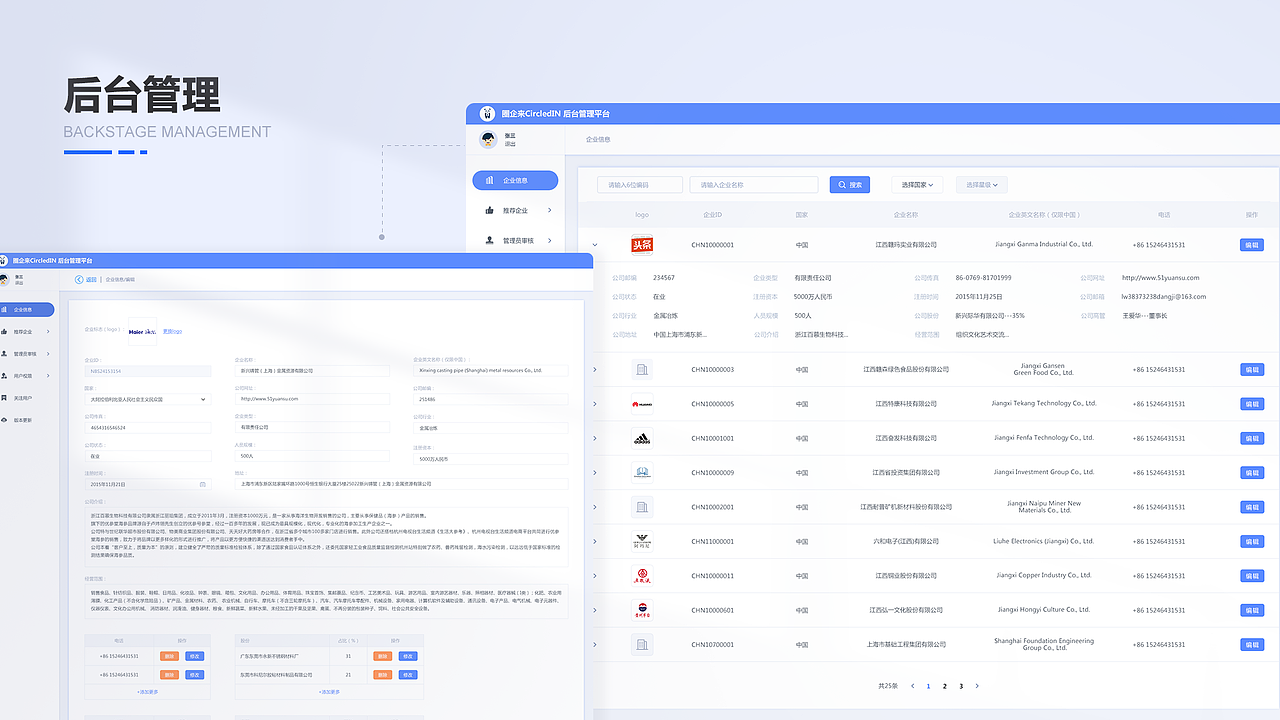The width and height of the screenshot is (1280, 720).
Task: Go to next page with right pagination arrow
Action: 977,686
